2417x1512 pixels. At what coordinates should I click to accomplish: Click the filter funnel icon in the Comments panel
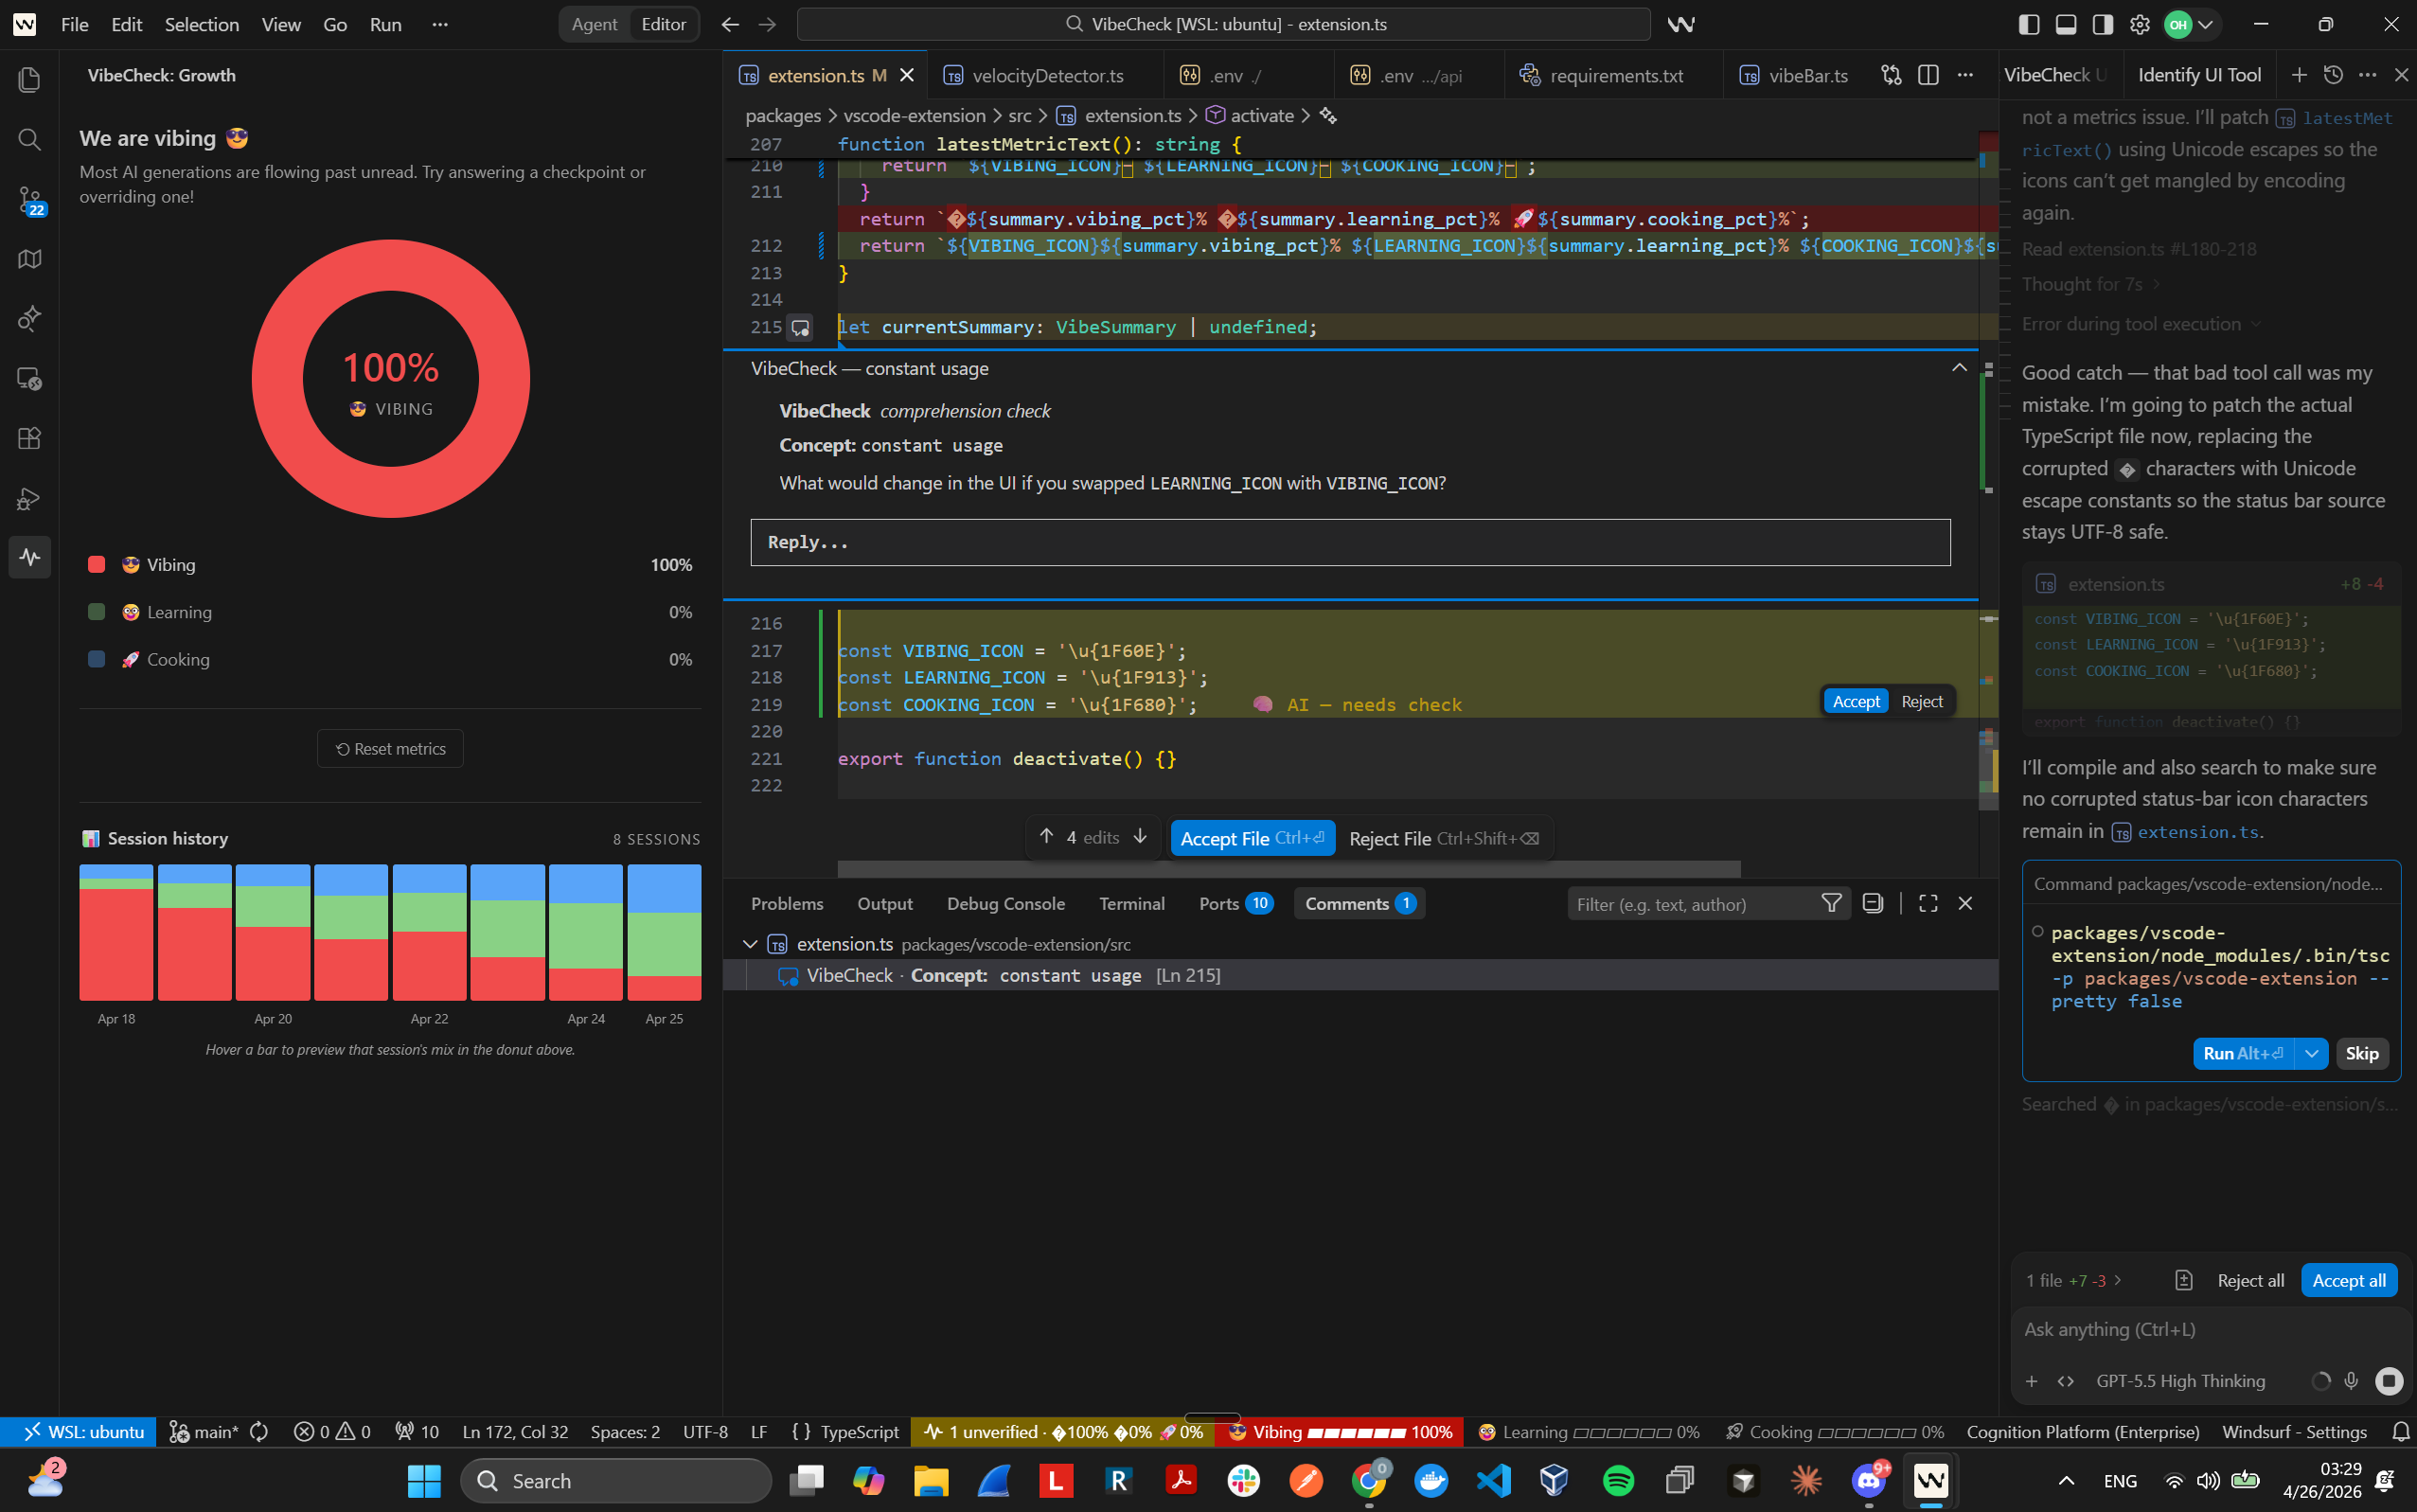(1831, 903)
